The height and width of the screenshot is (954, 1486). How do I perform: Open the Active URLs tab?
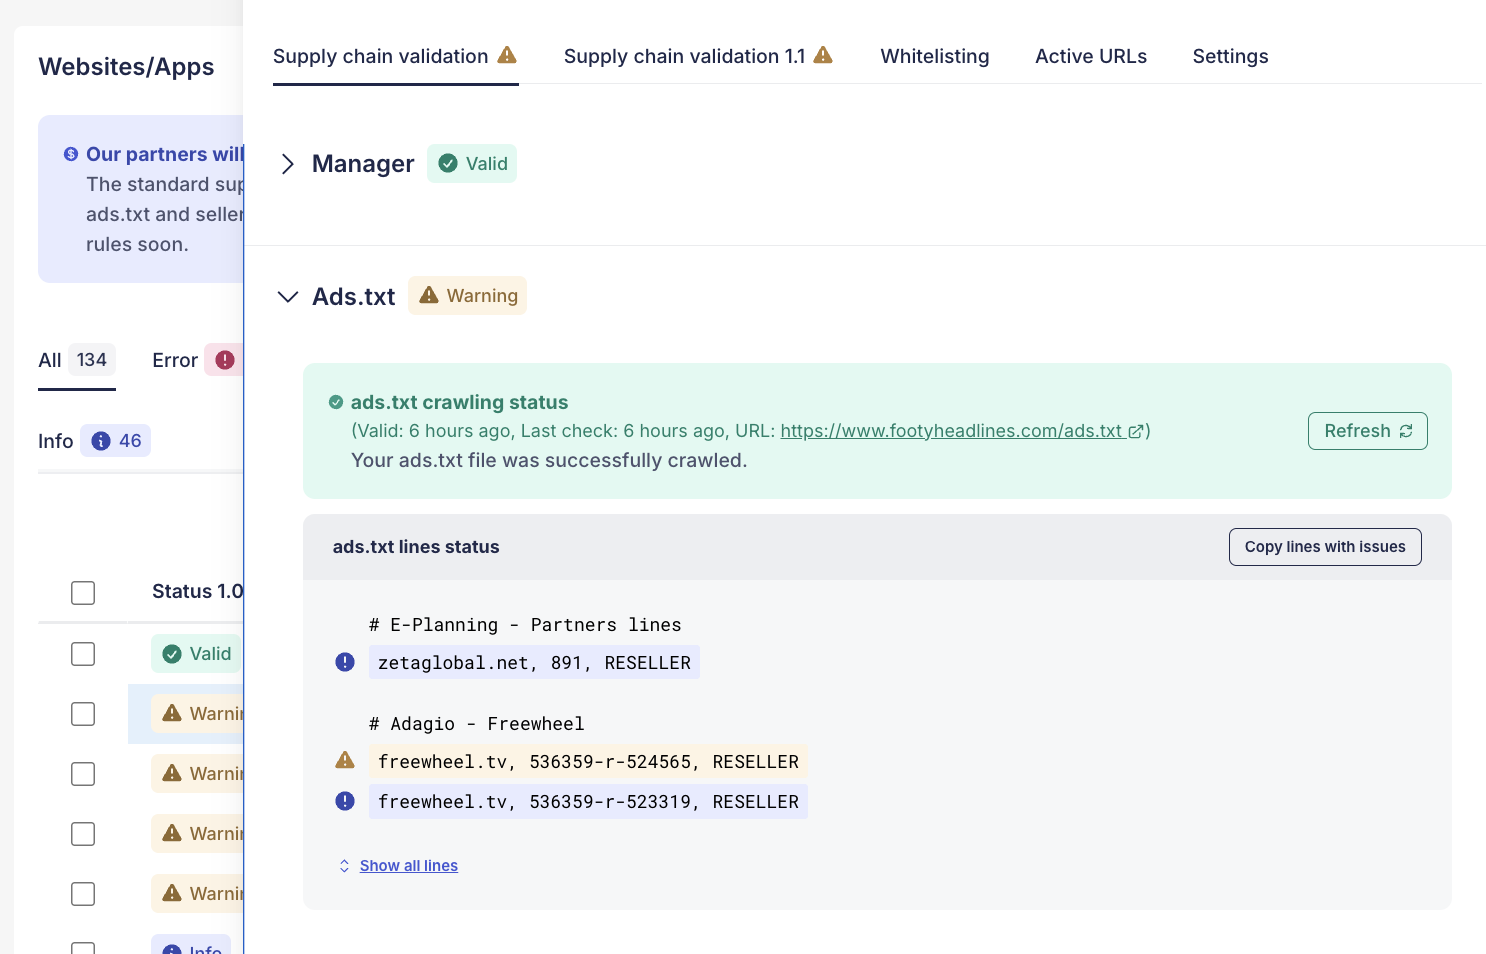pos(1090,57)
